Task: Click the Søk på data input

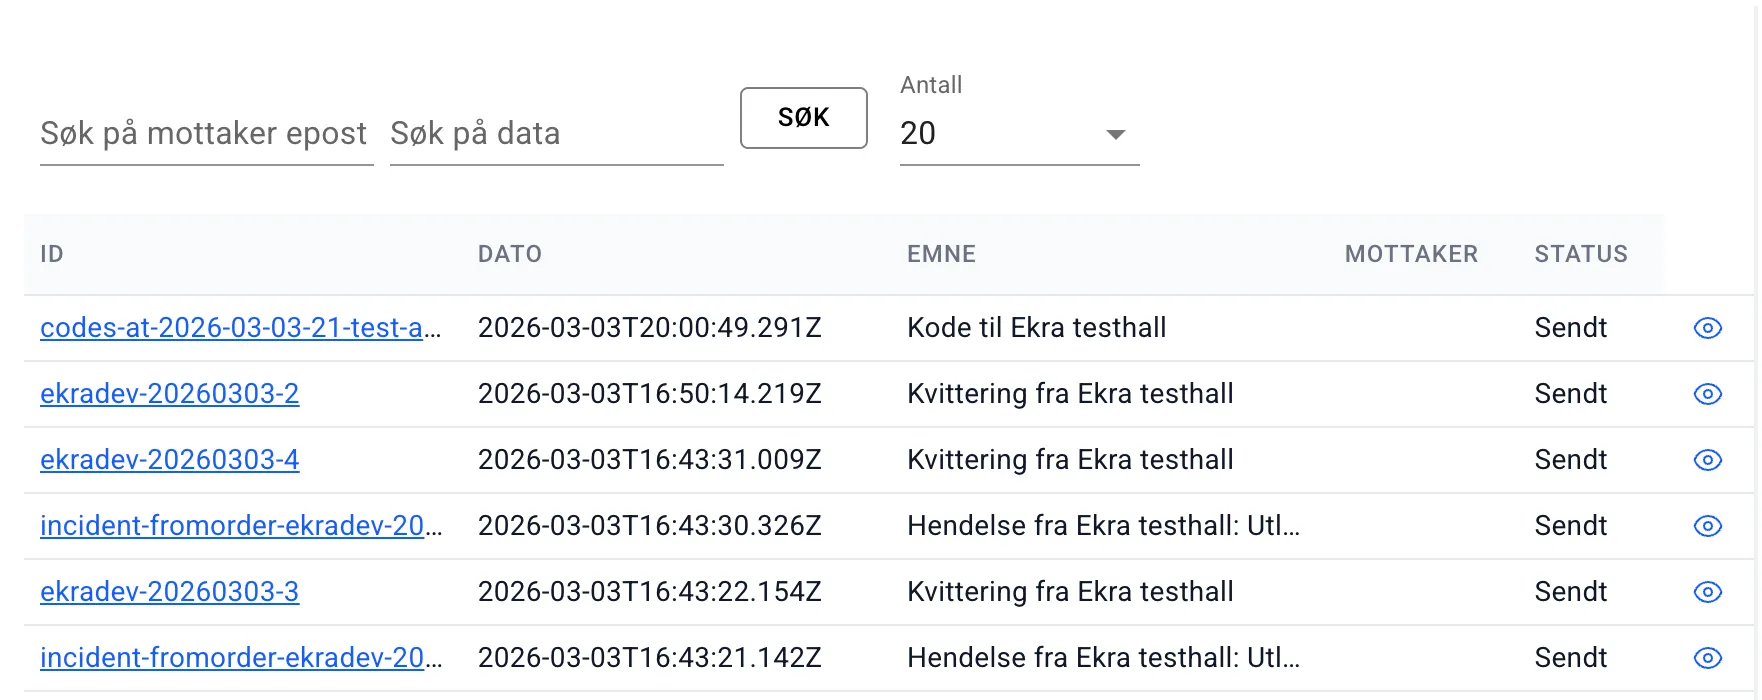Action: [556, 134]
